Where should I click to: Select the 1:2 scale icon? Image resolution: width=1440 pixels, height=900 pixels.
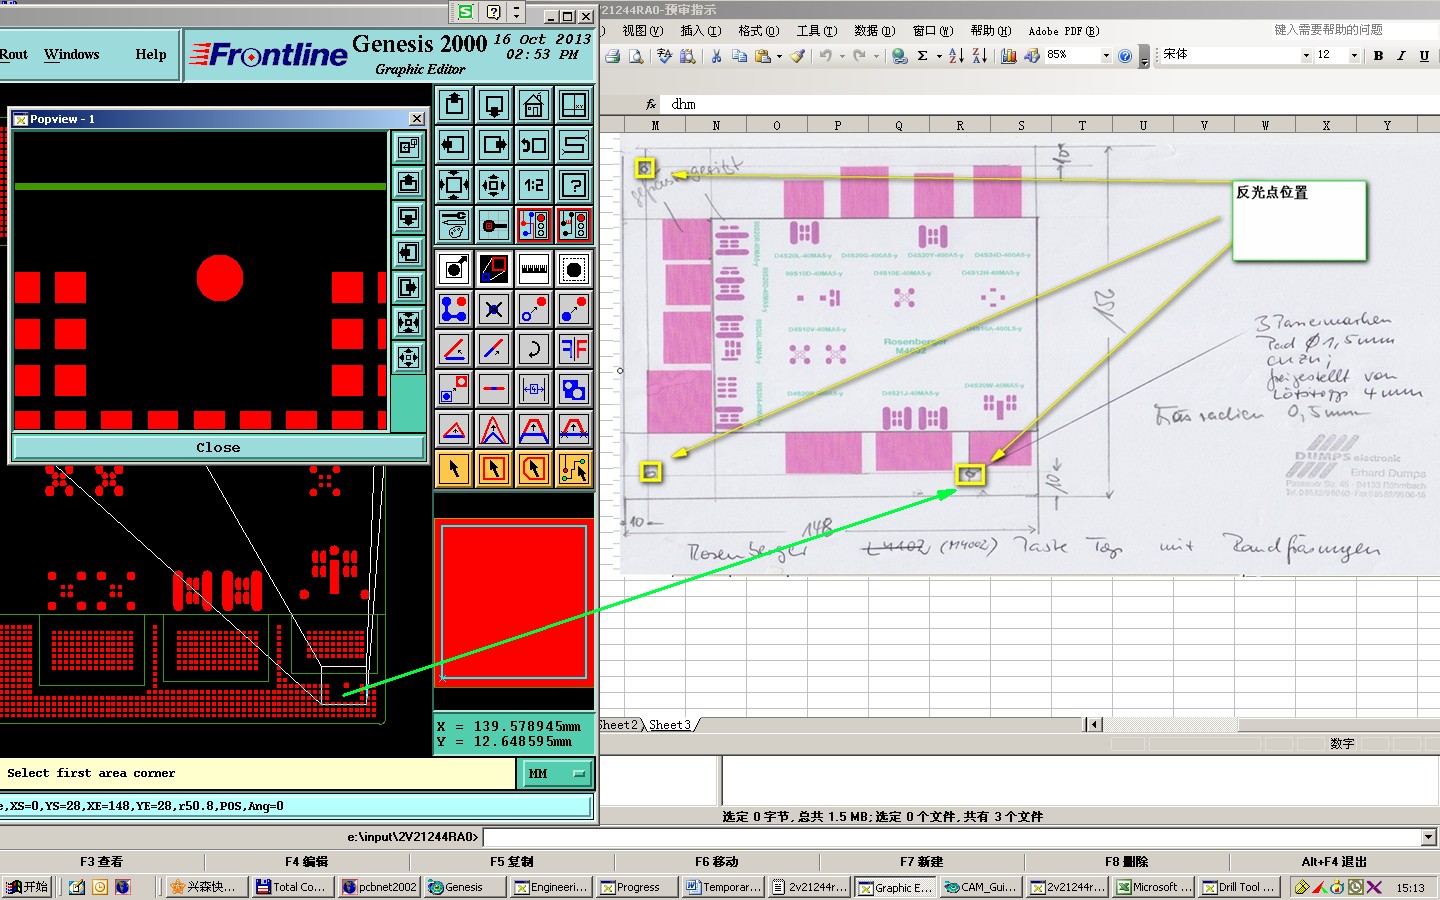click(x=534, y=185)
